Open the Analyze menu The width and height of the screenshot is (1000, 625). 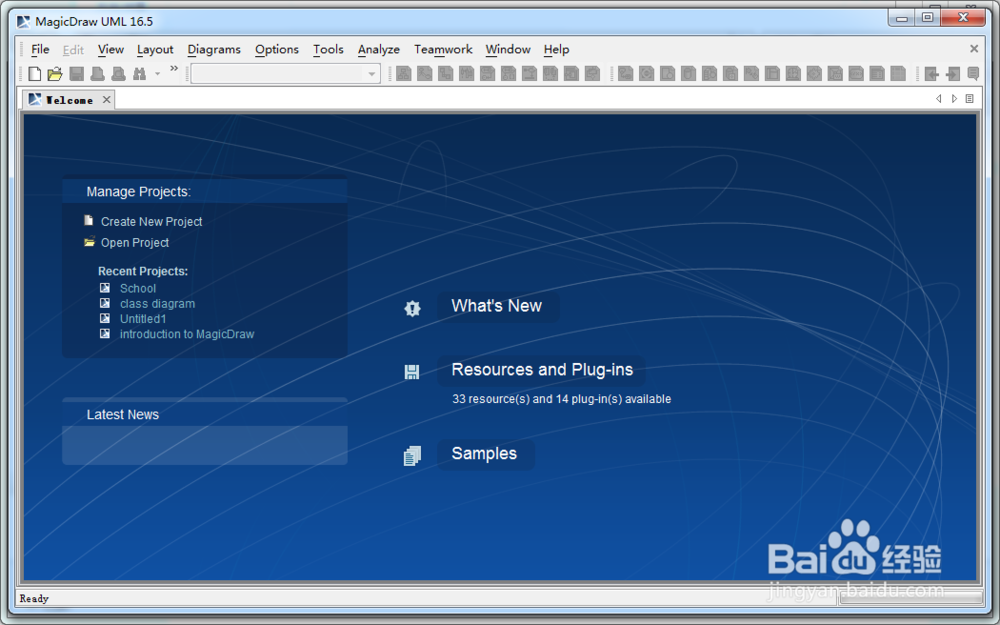(378, 49)
